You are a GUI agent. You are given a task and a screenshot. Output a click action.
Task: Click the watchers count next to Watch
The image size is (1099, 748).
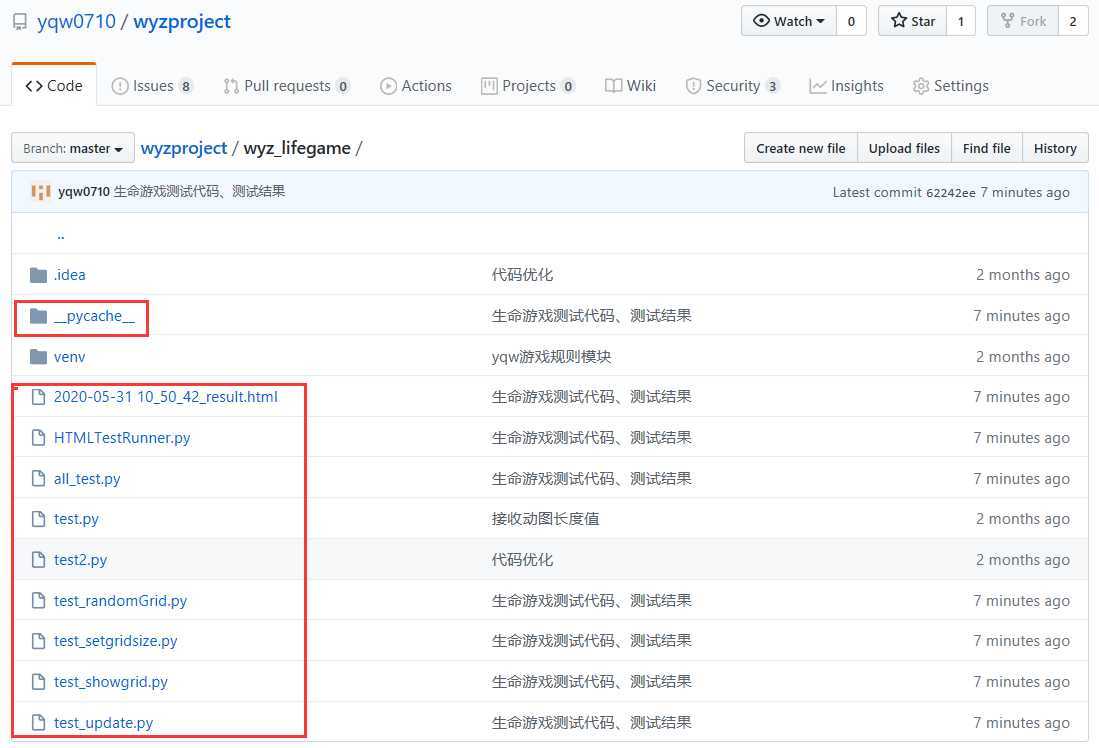tap(852, 21)
